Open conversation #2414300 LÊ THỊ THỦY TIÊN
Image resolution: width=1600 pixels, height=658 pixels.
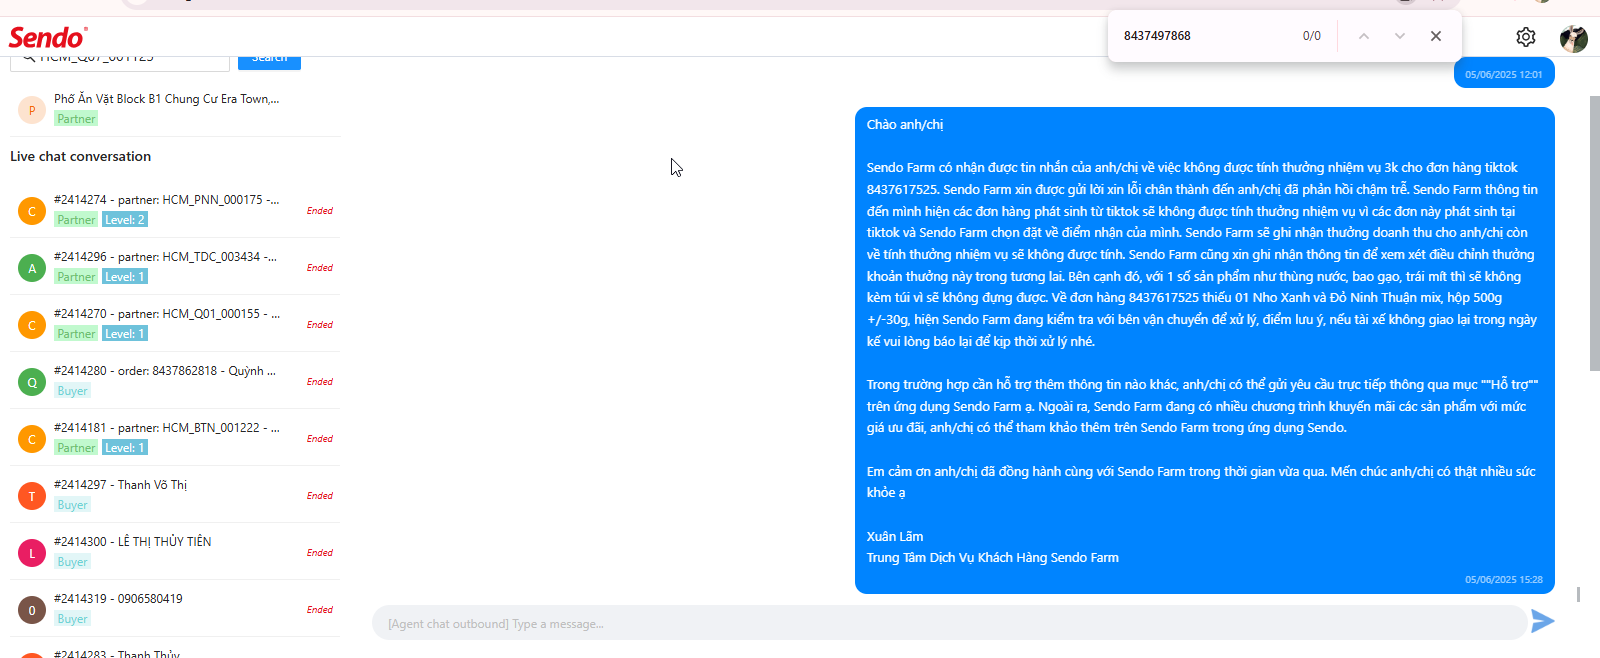pyautogui.click(x=175, y=552)
